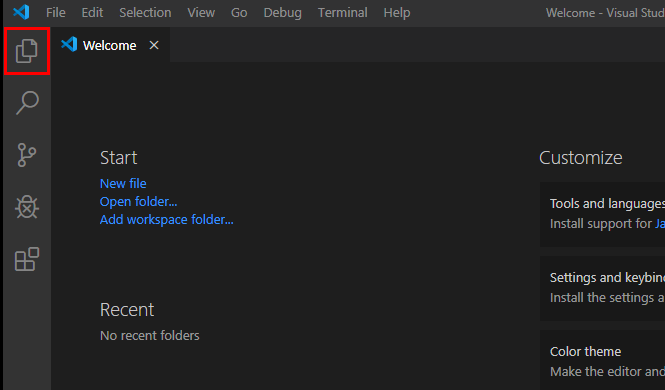665x390 pixels.
Task: Open the Help menu
Action: pos(397,13)
